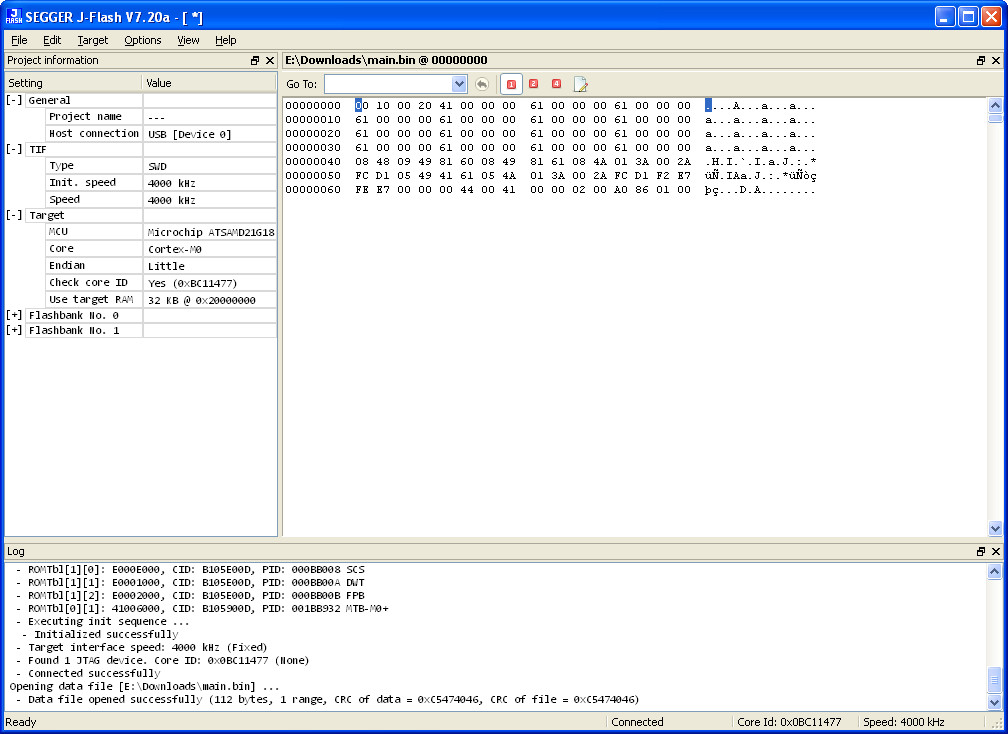Select 4-byte display width icon
1008x734 pixels.
pos(557,84)
